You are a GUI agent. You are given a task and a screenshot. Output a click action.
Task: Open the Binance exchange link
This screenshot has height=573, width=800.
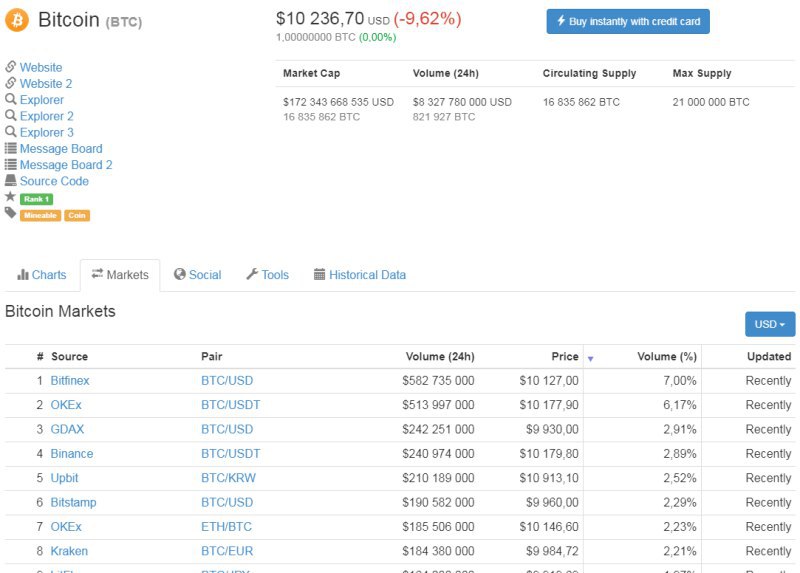[x=71, y=454]
